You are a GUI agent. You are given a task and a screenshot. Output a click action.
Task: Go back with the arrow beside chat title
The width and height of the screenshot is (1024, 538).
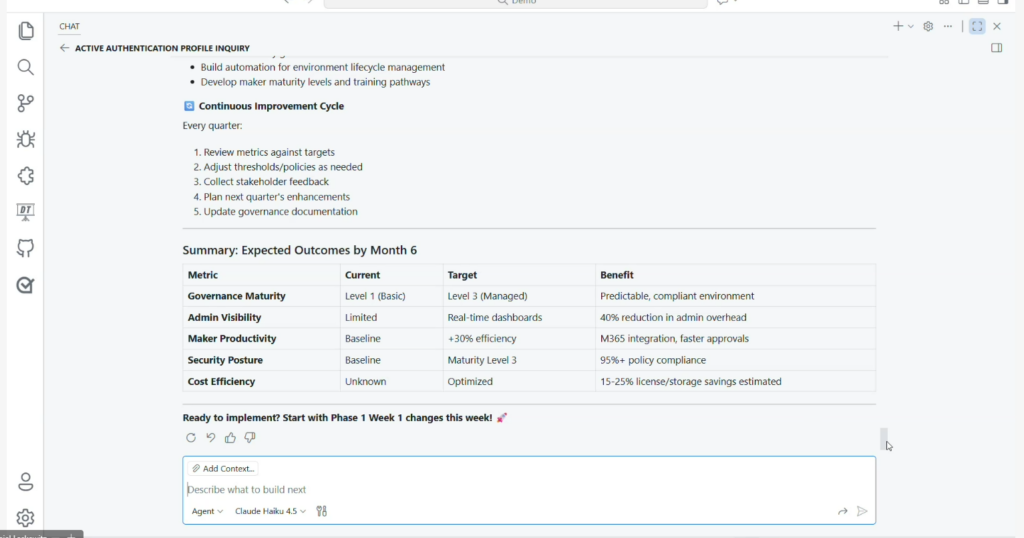(64, 48)
